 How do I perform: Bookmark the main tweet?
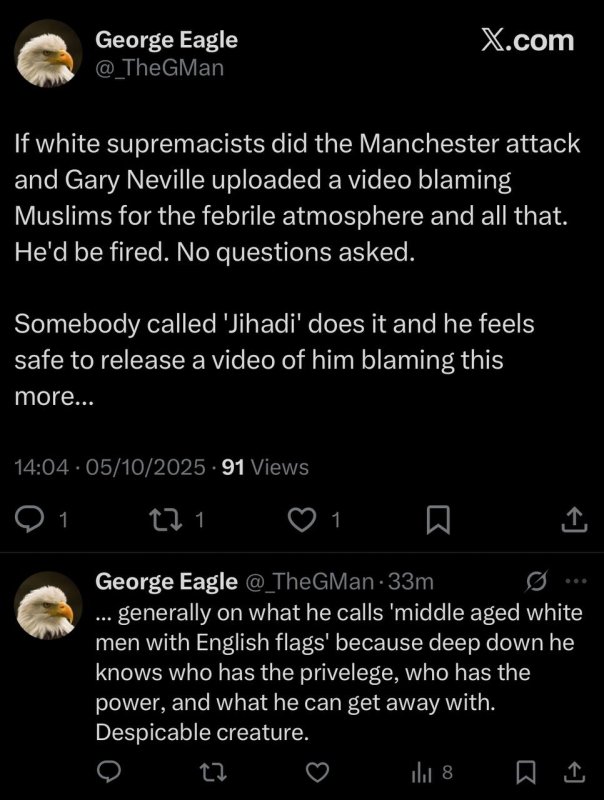[x=438, y=519]
